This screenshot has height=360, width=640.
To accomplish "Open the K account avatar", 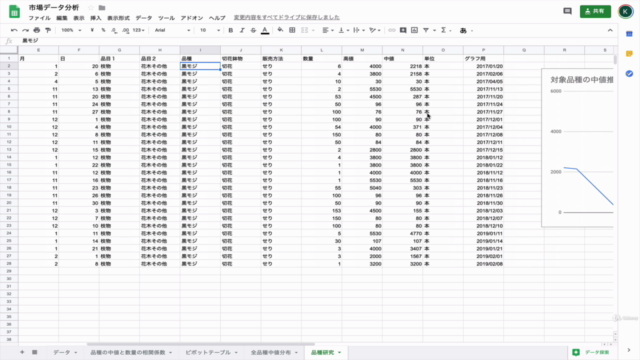I will (x=626, y=11).
